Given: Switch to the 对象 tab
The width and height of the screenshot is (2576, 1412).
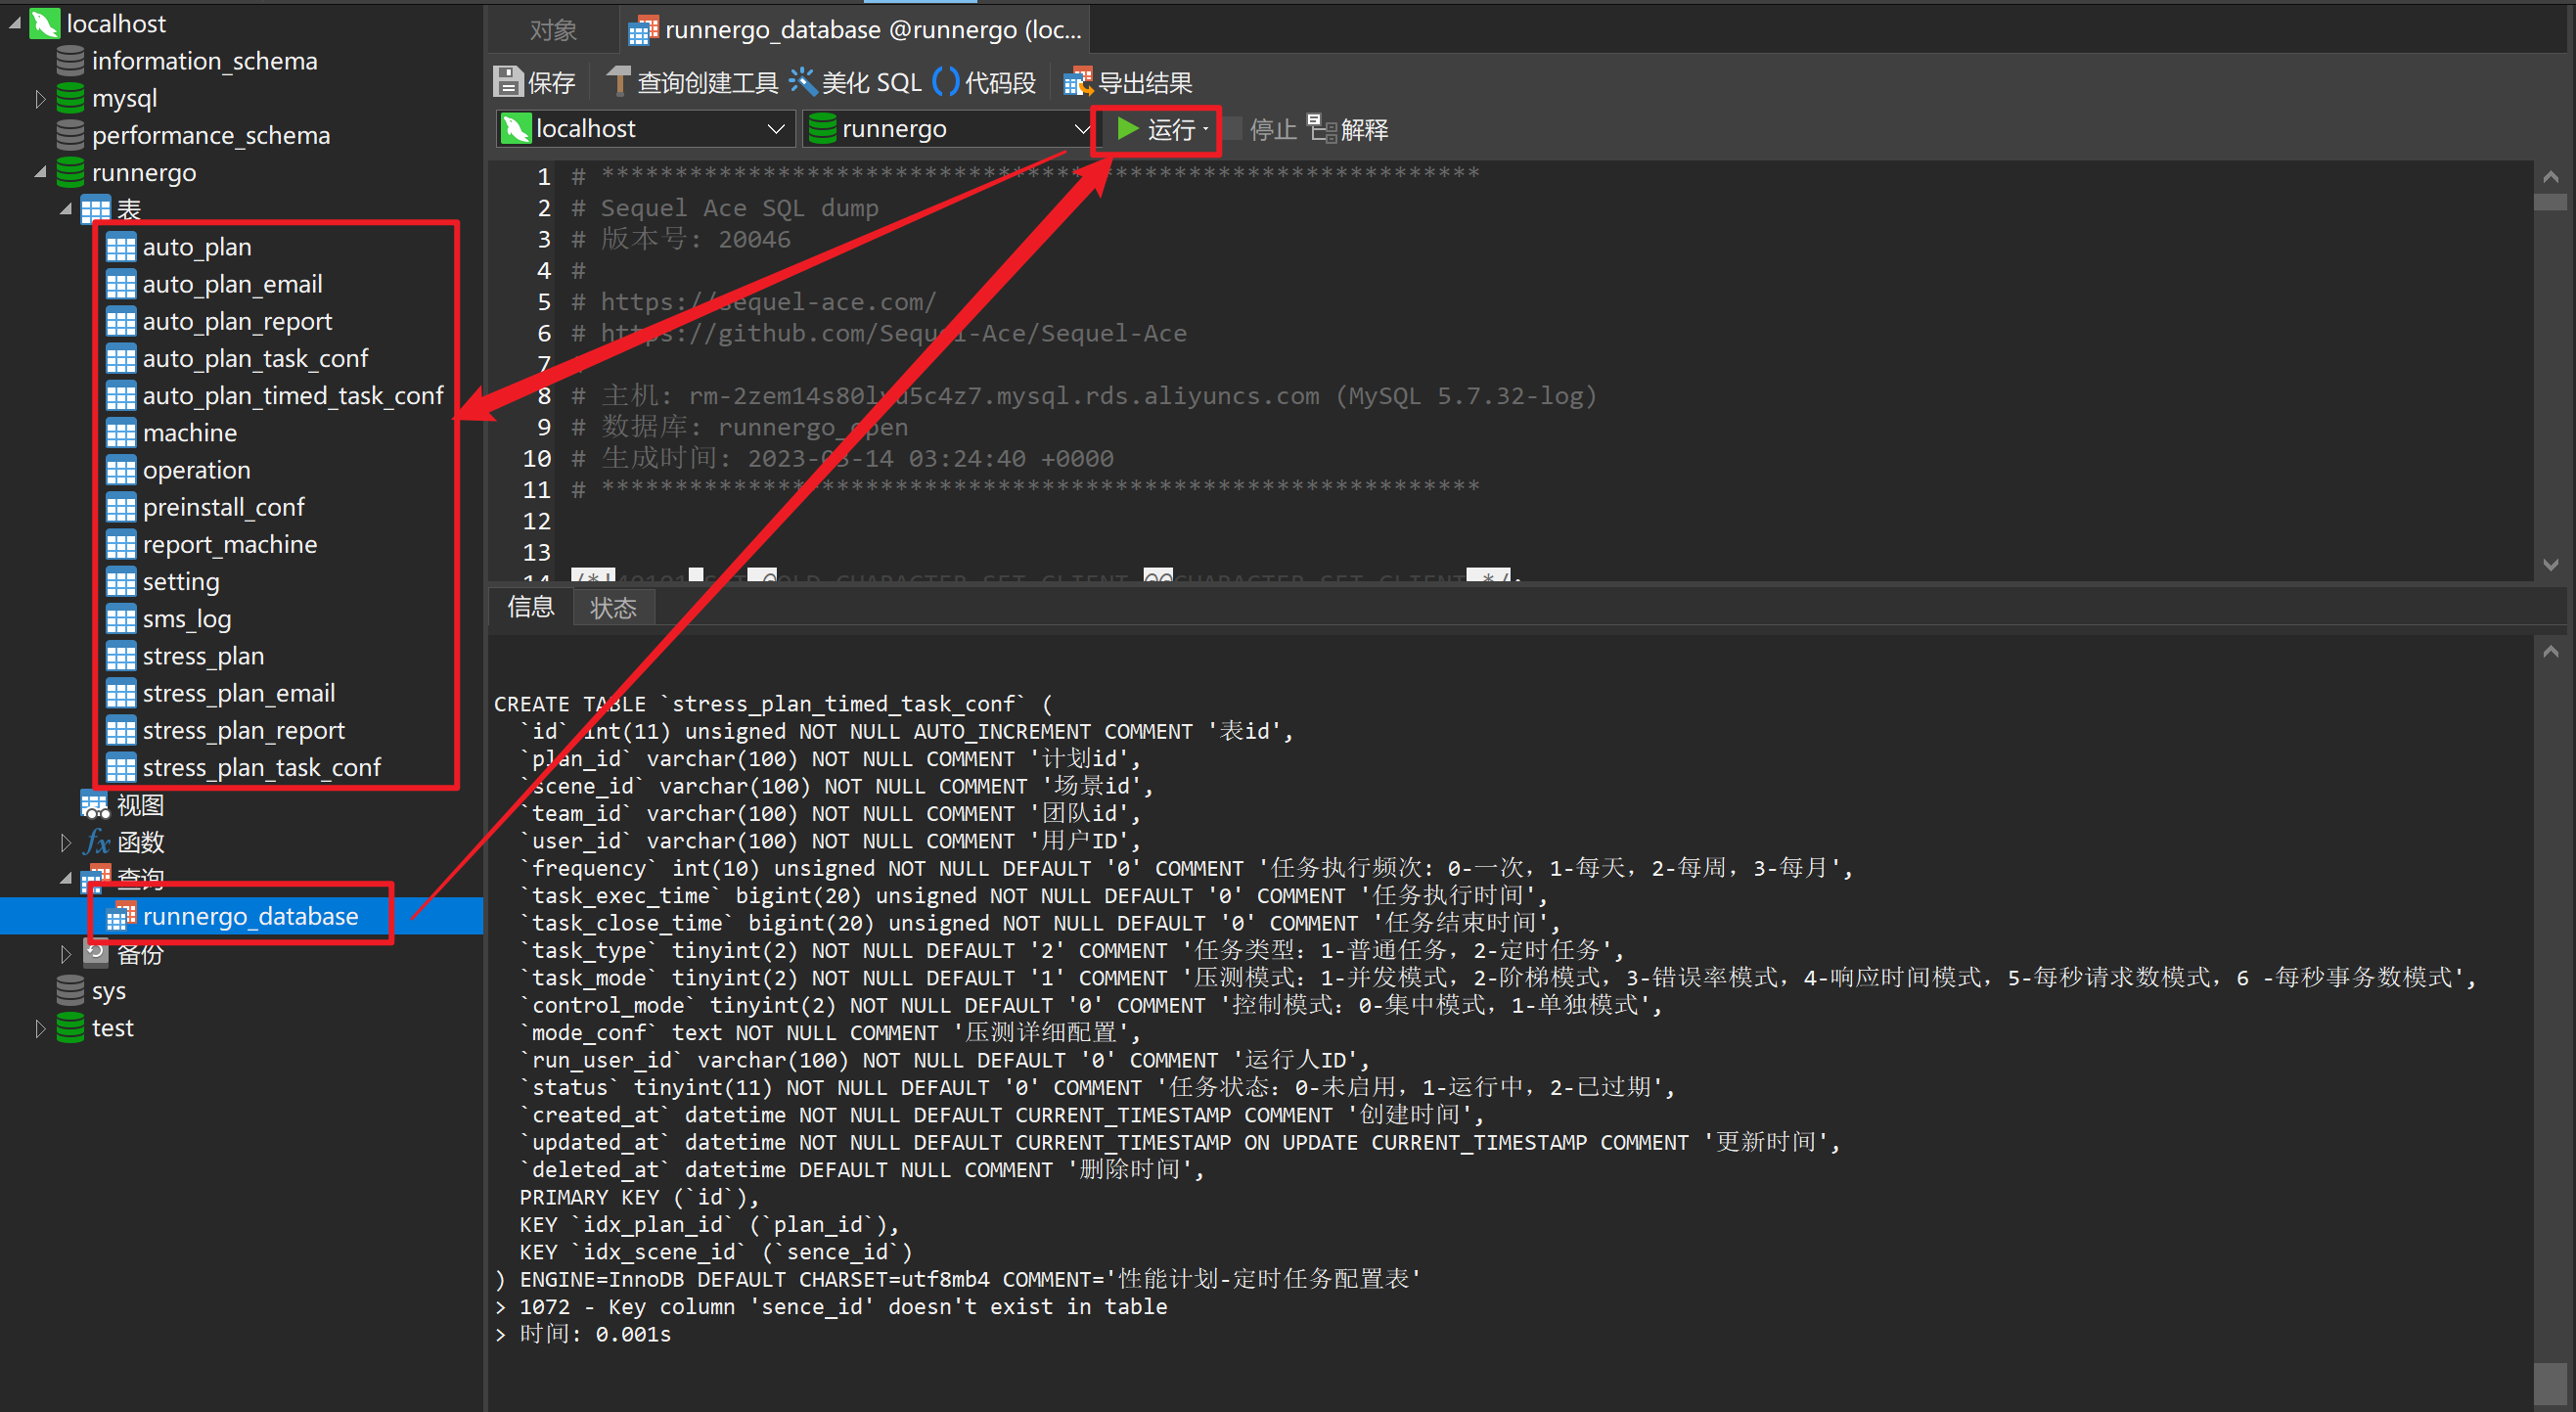Looking at the screenshot, I should pos(551,29).
